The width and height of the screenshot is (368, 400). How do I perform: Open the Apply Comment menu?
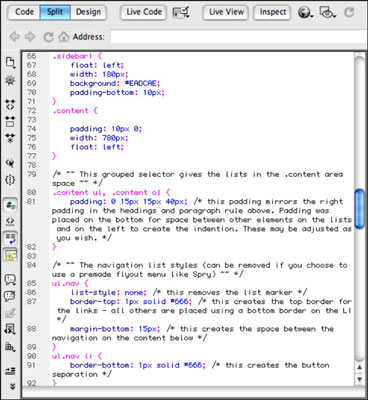[10, 279]
